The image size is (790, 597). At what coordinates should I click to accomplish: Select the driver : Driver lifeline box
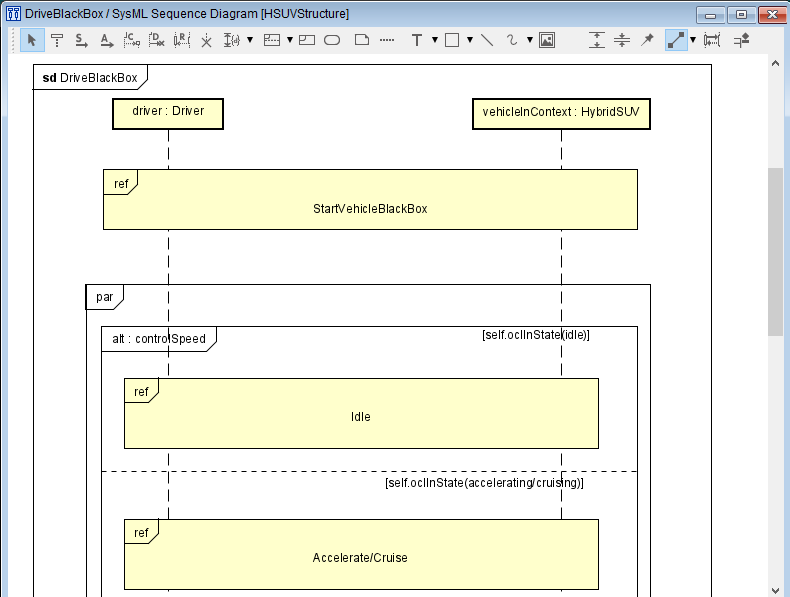(168, 114)
